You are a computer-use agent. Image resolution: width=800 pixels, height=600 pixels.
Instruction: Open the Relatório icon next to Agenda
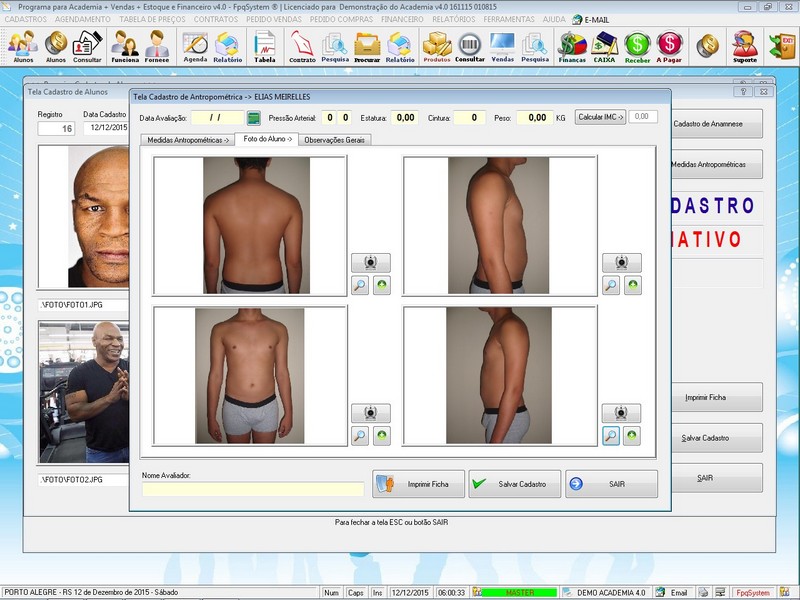[x=228, y=46]
